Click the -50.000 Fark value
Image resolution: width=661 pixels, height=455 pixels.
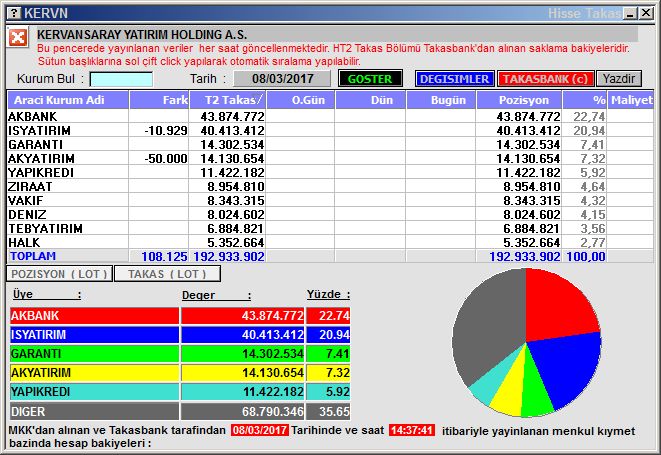point(166,159)
